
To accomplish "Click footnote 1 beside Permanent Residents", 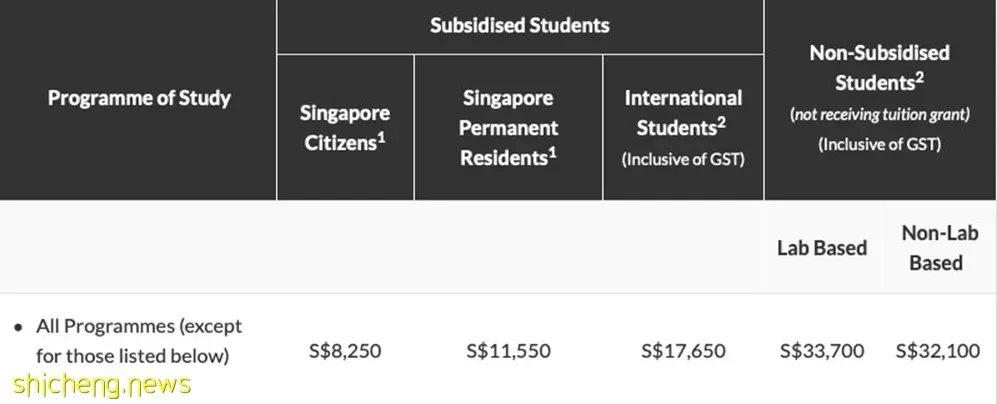I will pyautogui.click(x=553, y=151).
